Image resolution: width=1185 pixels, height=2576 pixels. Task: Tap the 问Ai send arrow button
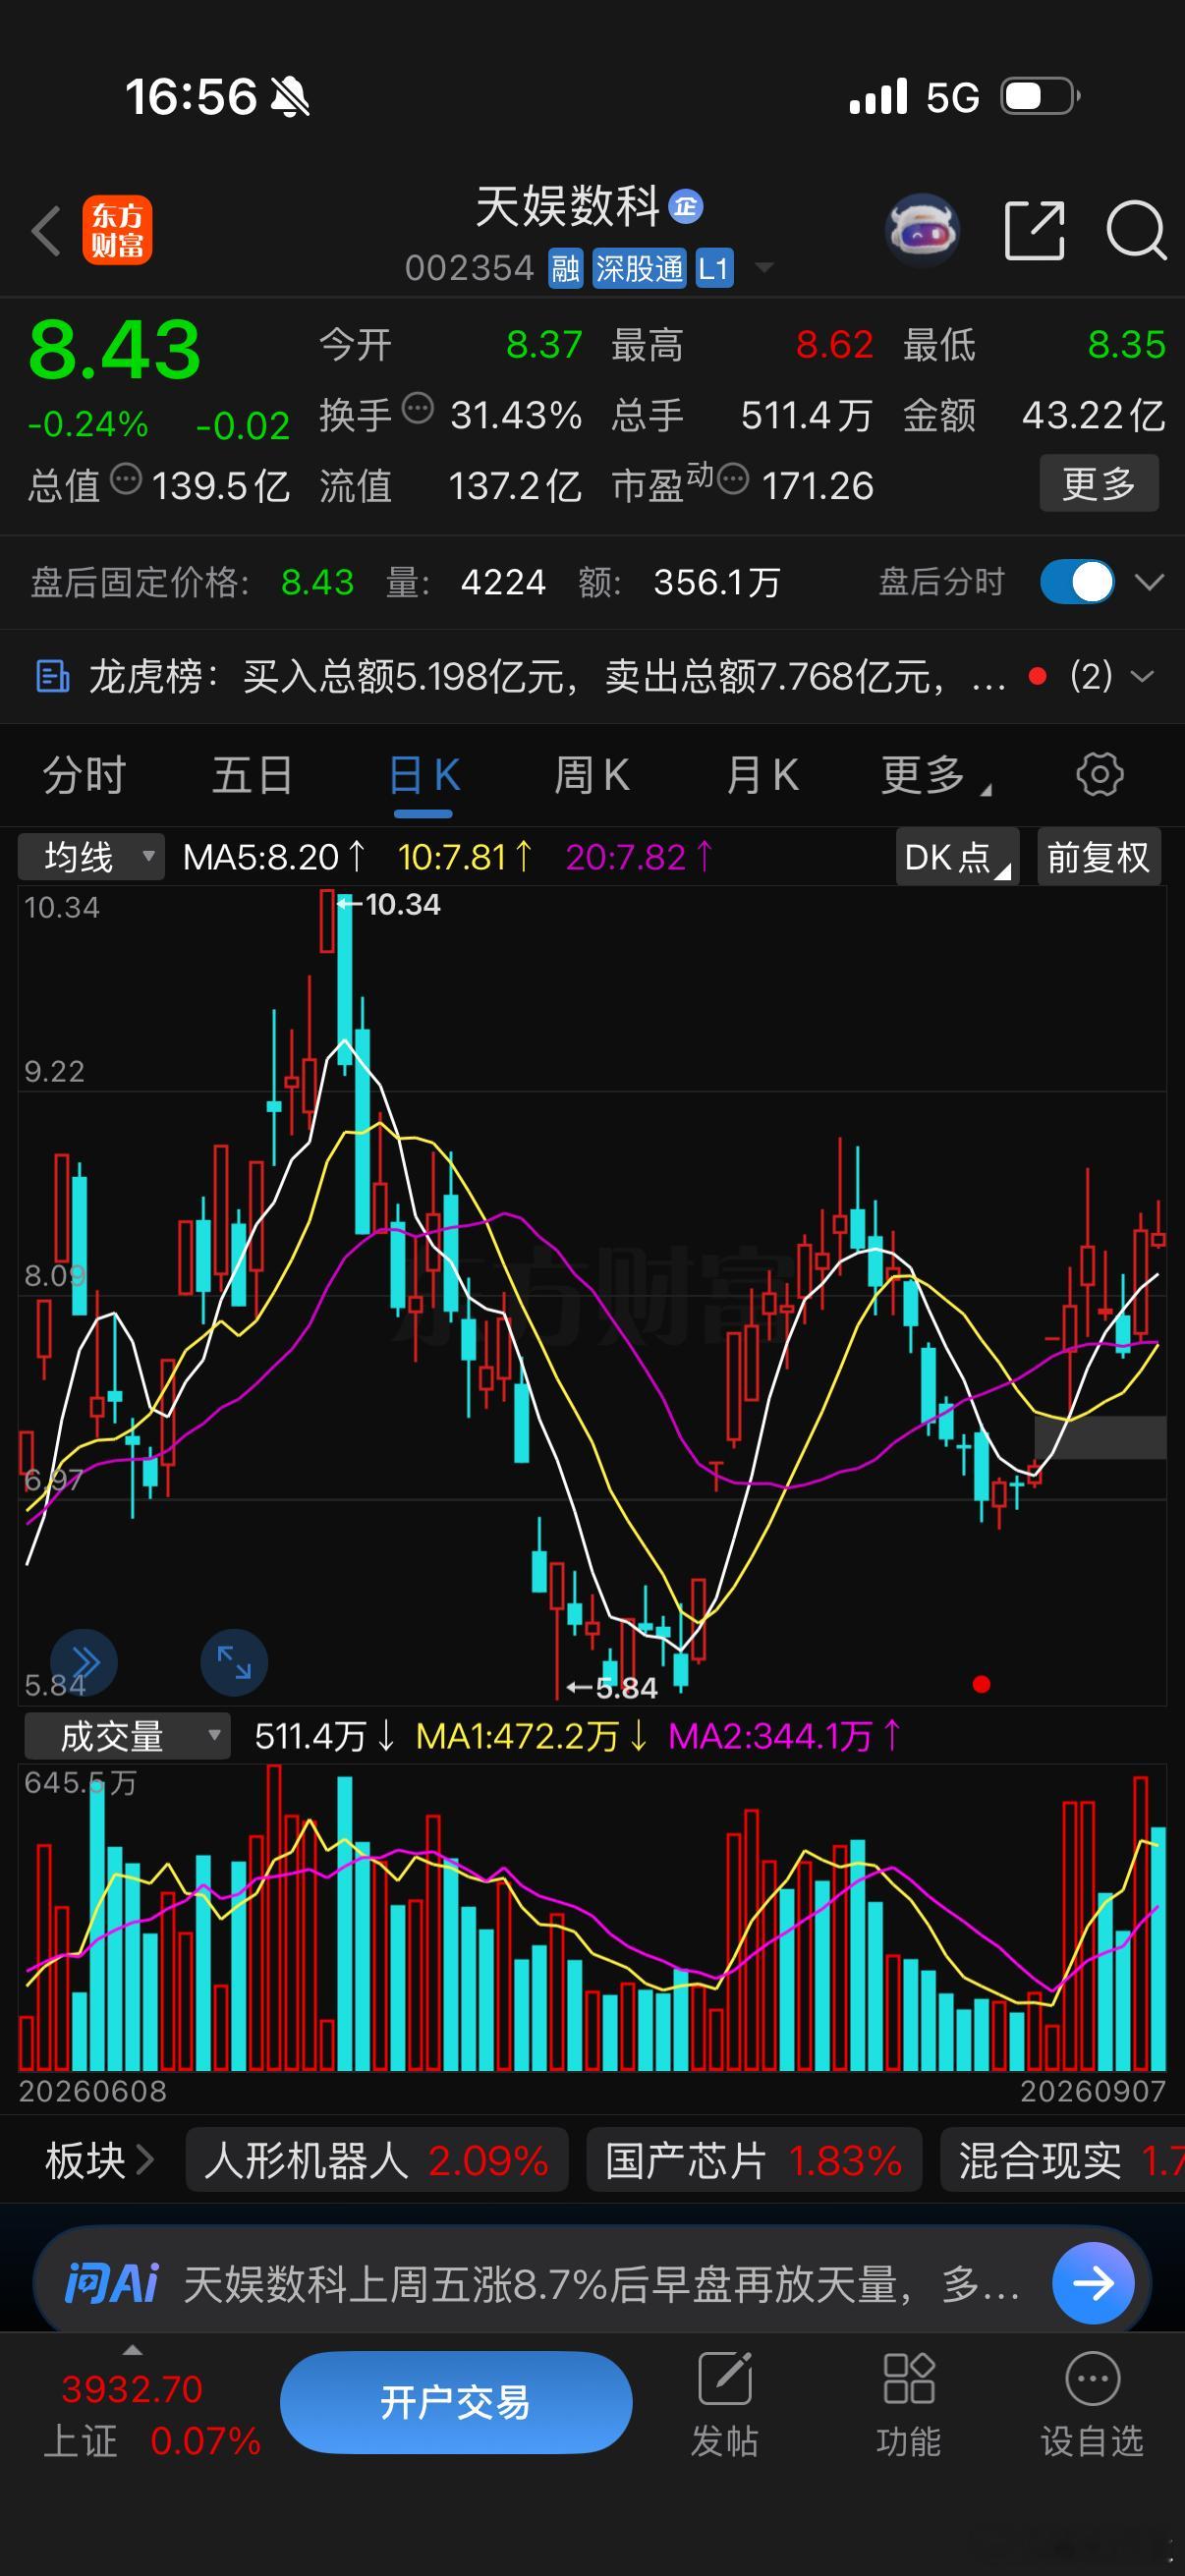click(x=1093, y=2283)
